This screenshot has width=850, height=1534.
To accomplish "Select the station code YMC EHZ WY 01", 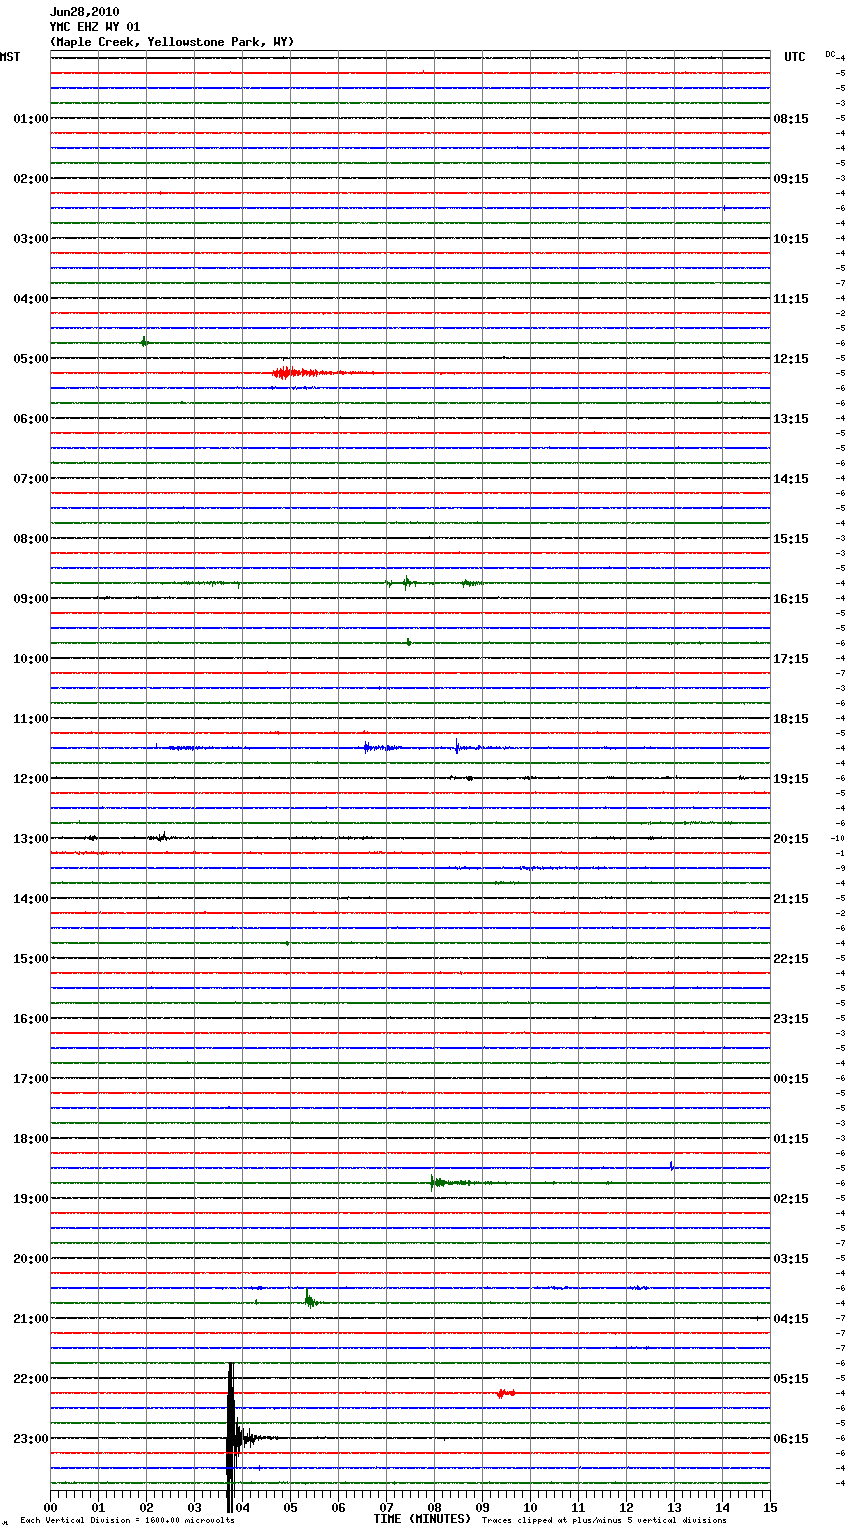I will coord(95,27).
